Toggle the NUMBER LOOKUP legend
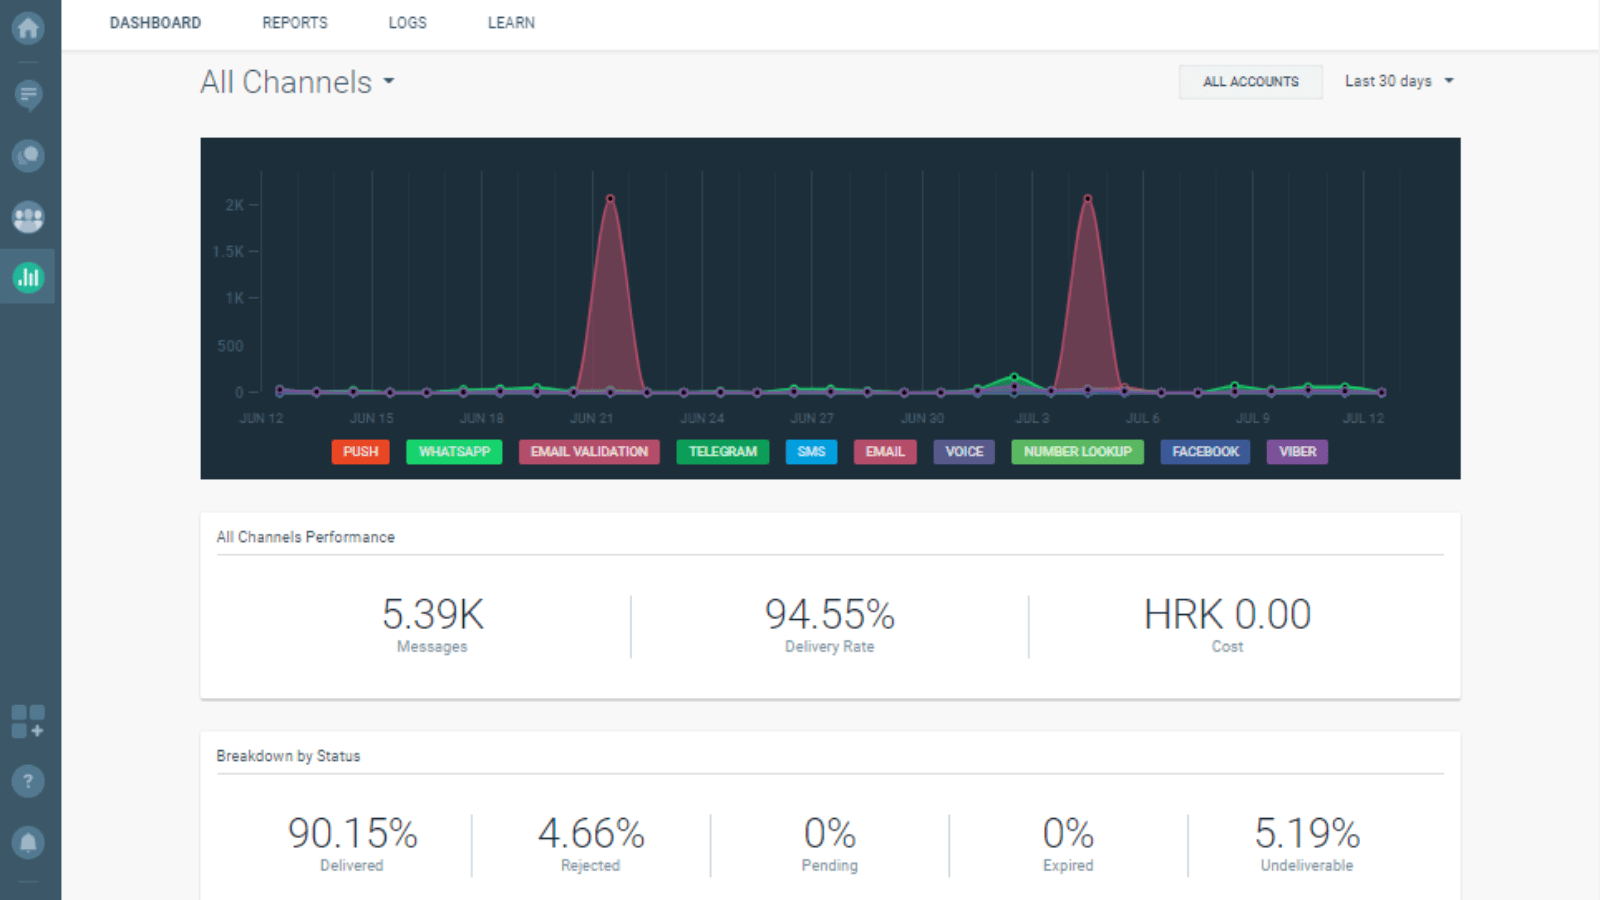The height and width of the screenshot is (900, 1600). tap(1077, 452)
